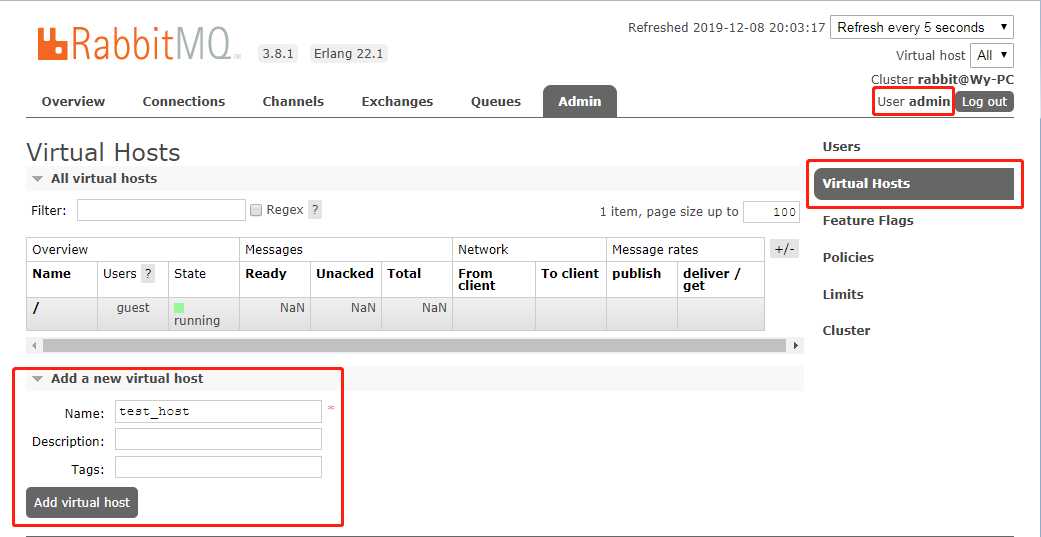Click the User admin label
This screenshot has height=537, width=1041.
(x=914, y=102)
